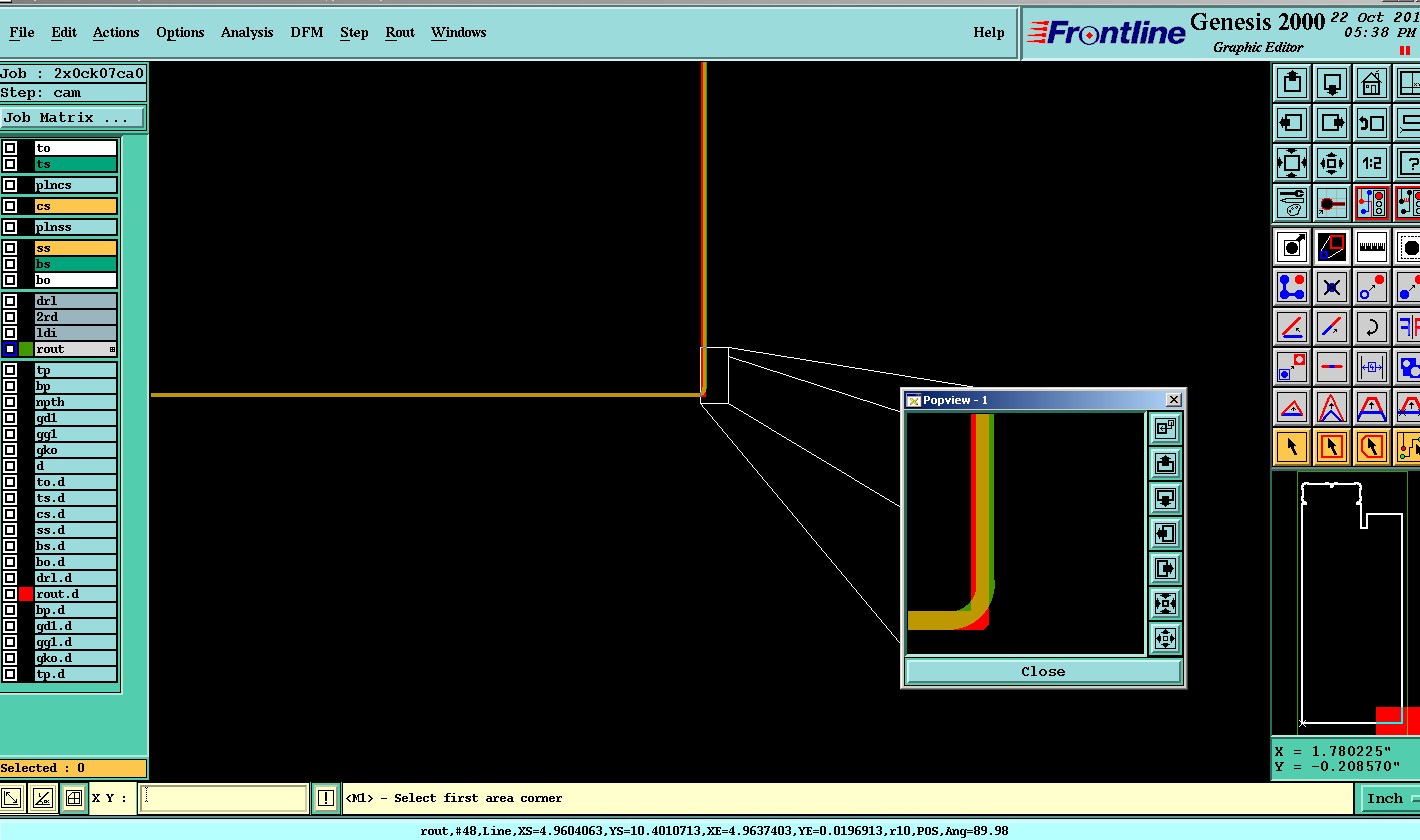Click the pan left icon in main toolbar
The height and width of the screenshot is (840, 1420).
[1292, 123]
